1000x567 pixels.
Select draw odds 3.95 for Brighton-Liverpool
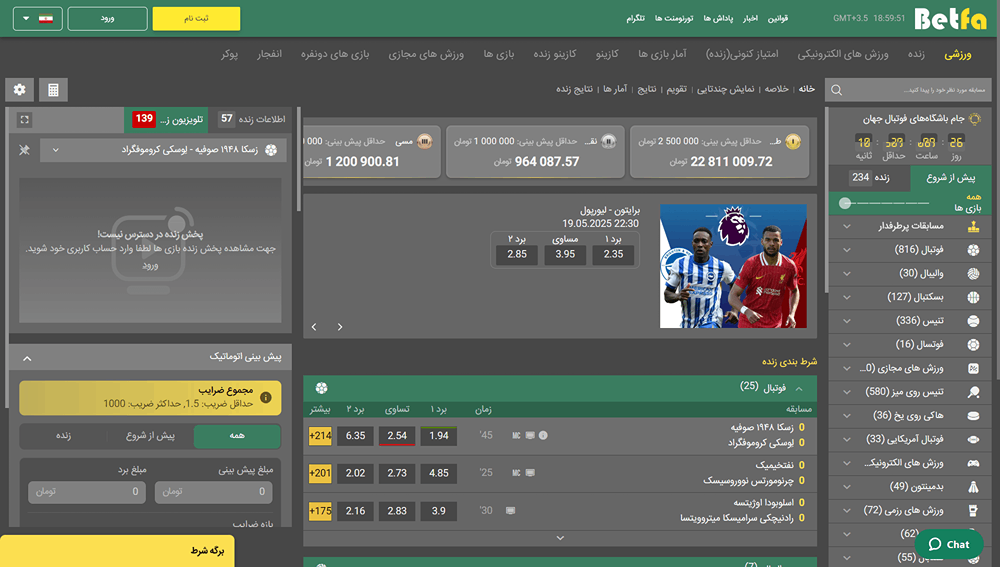click(x=565, y=254)
